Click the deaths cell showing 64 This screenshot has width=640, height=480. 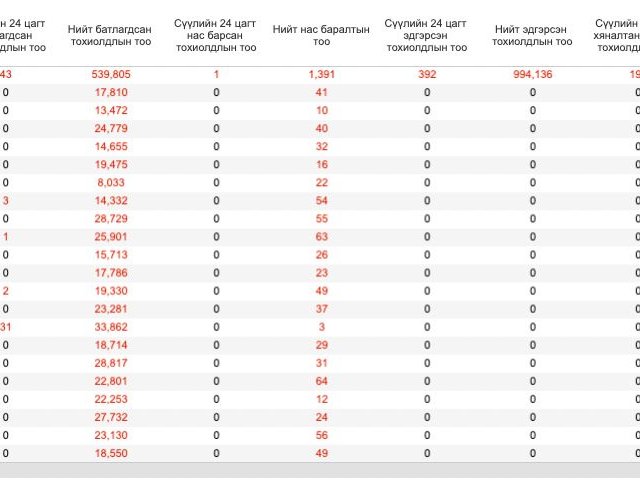coord(322,381)
